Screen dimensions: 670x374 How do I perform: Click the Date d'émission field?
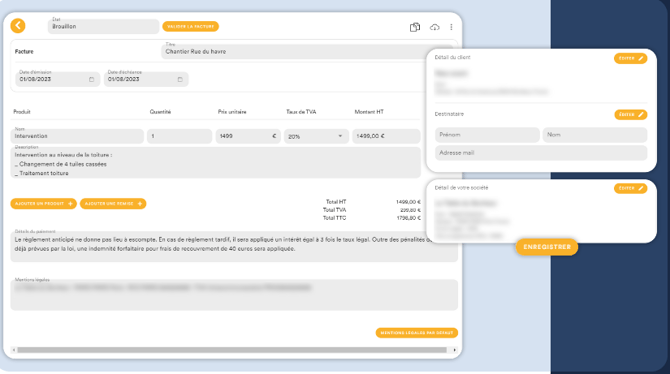[x=57, y=79]
